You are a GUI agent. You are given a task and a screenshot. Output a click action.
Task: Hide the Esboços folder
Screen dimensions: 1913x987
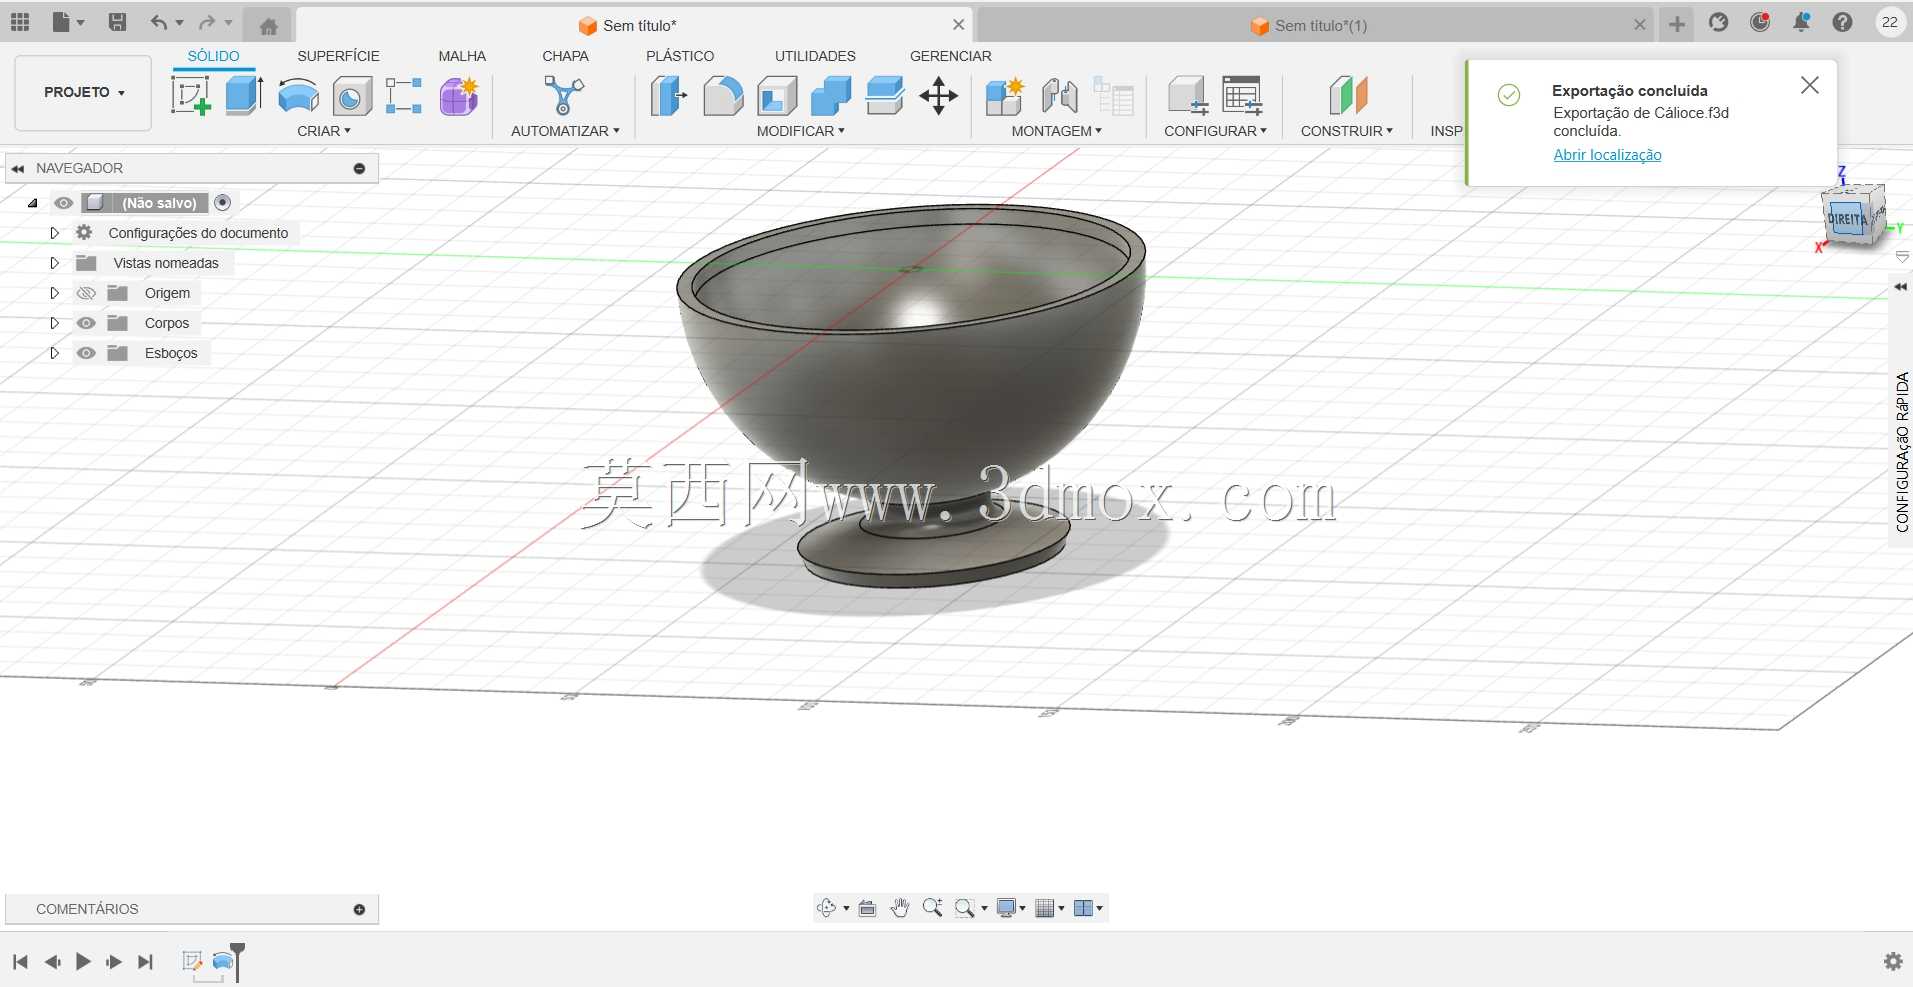(87, 353)
